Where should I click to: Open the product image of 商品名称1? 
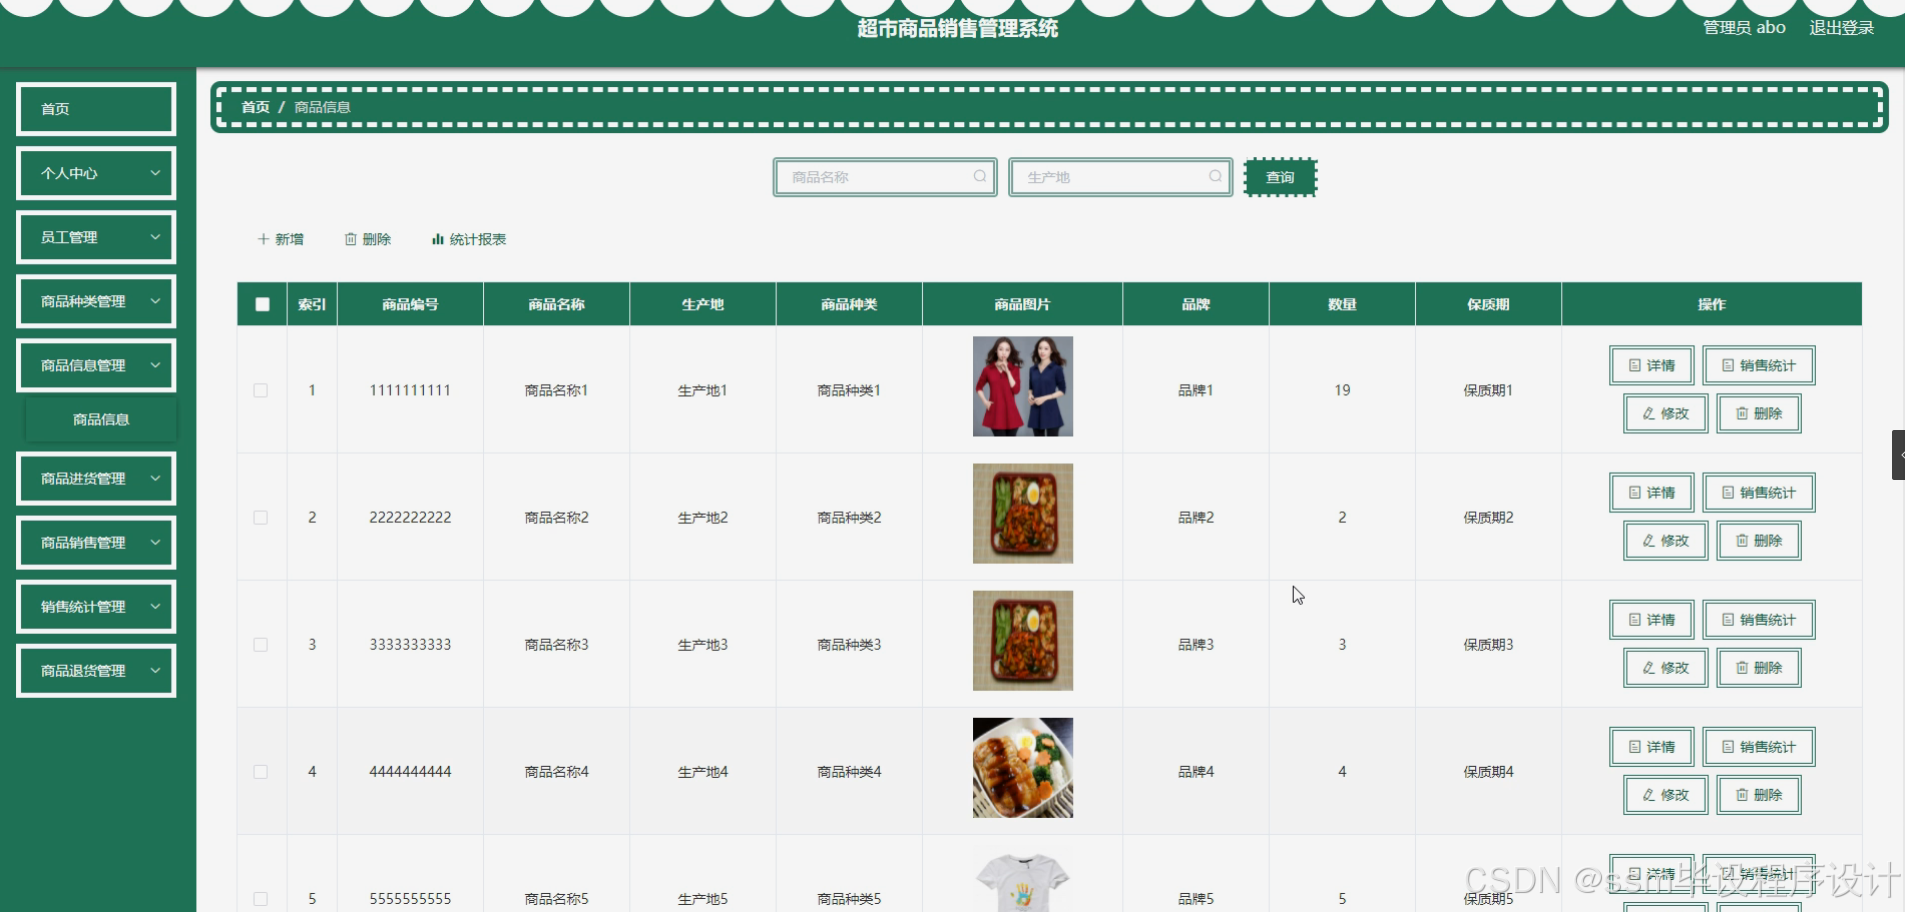1022,386
